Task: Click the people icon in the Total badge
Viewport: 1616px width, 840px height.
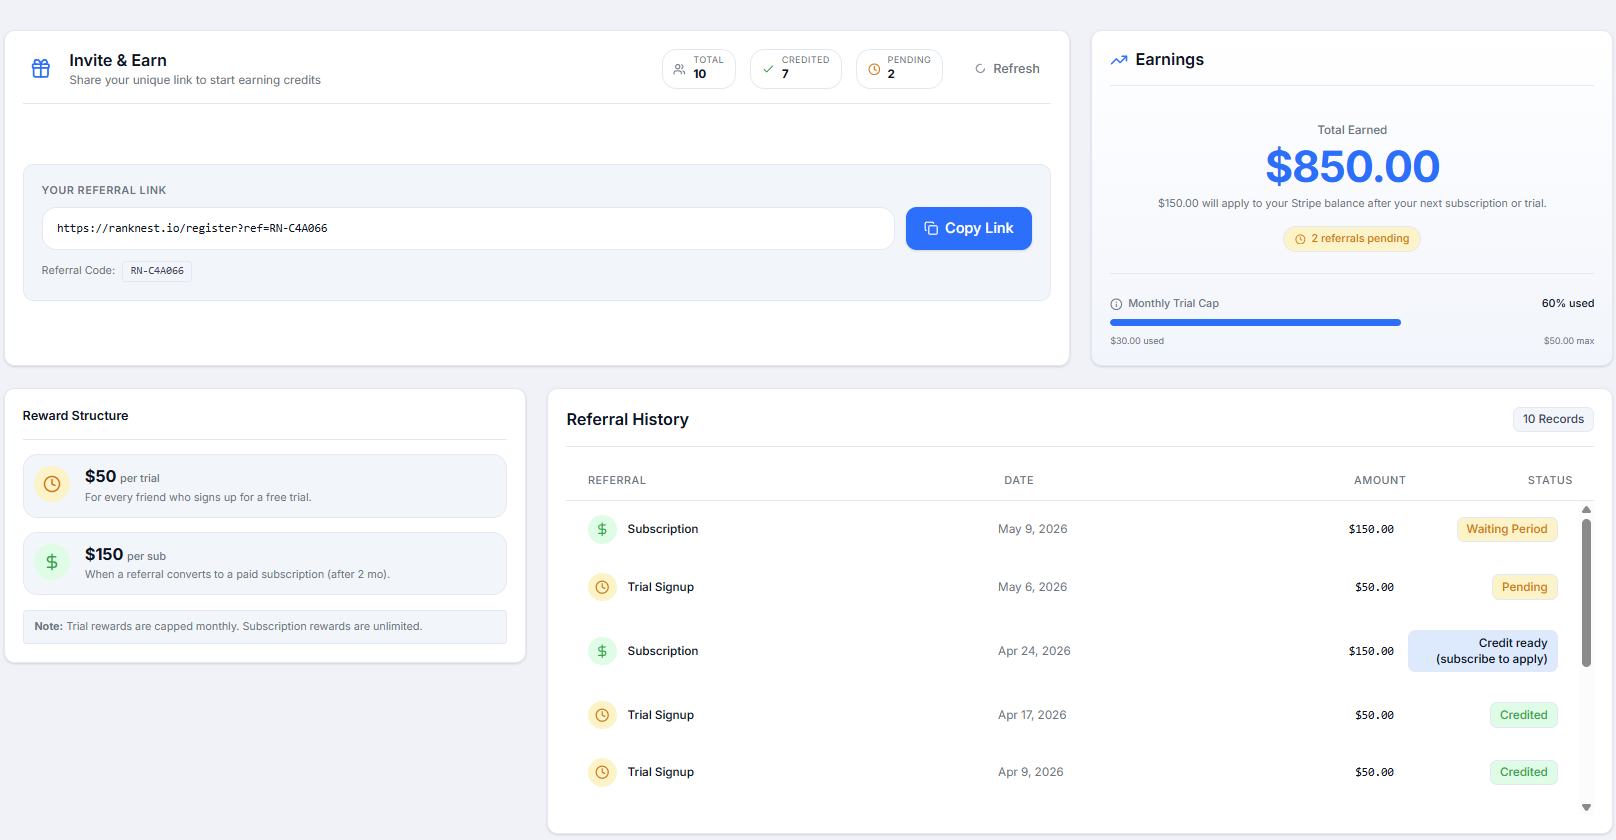Action: click(x=680, y=69)
